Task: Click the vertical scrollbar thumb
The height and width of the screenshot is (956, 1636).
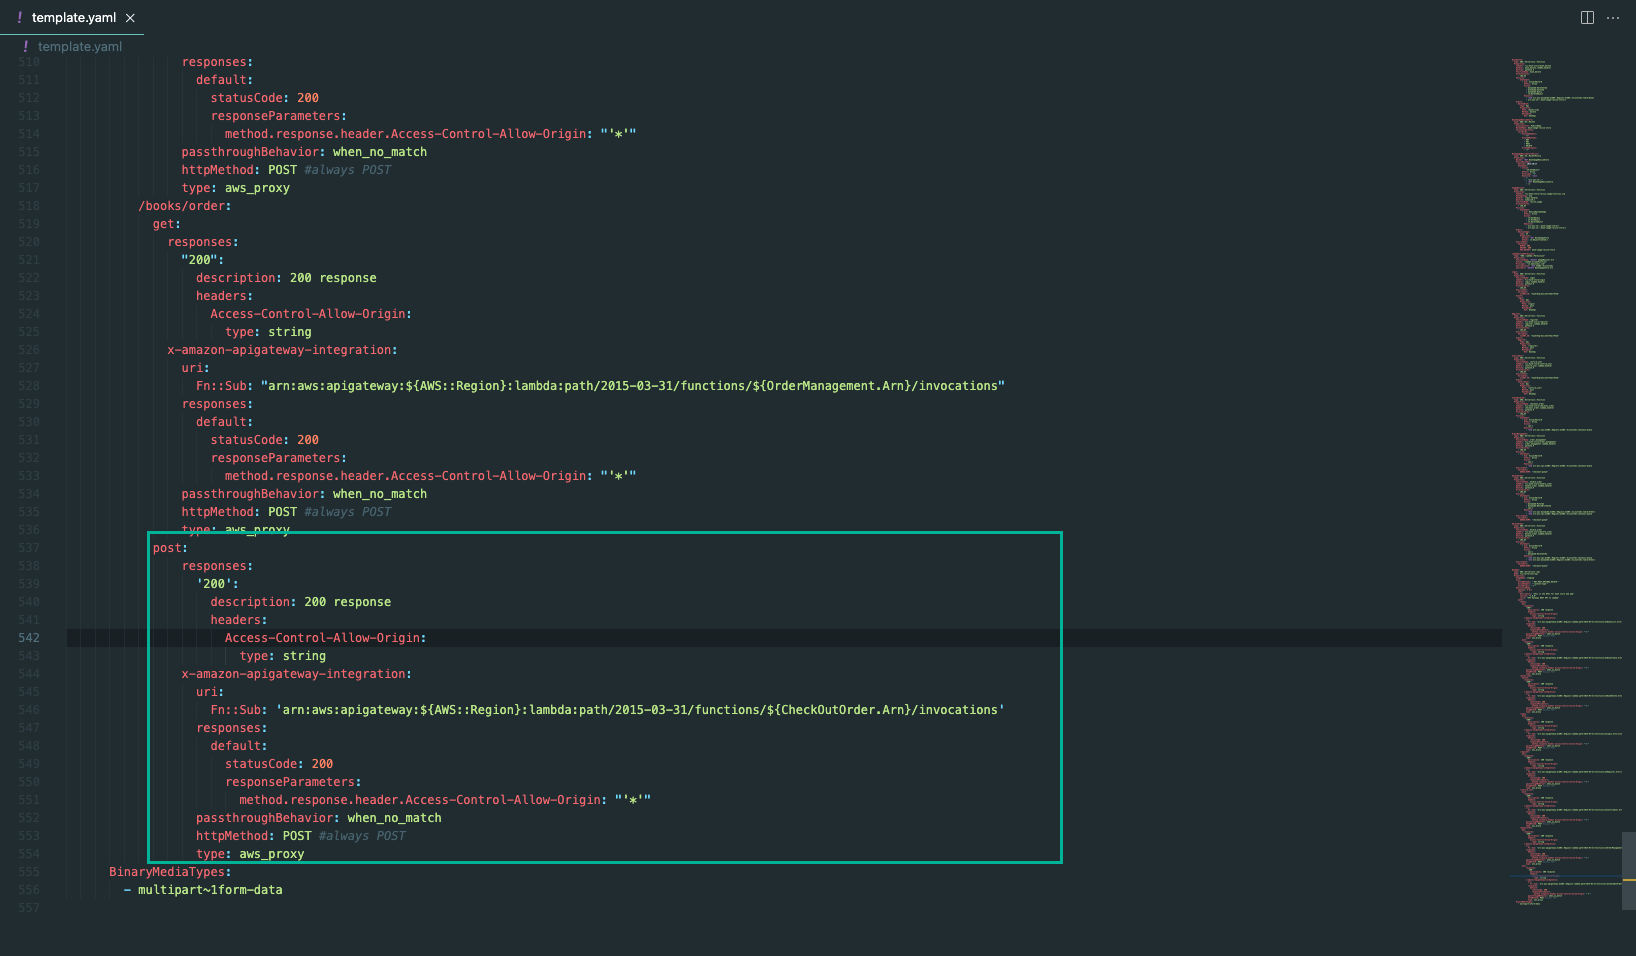Action: coord(1628,870)
